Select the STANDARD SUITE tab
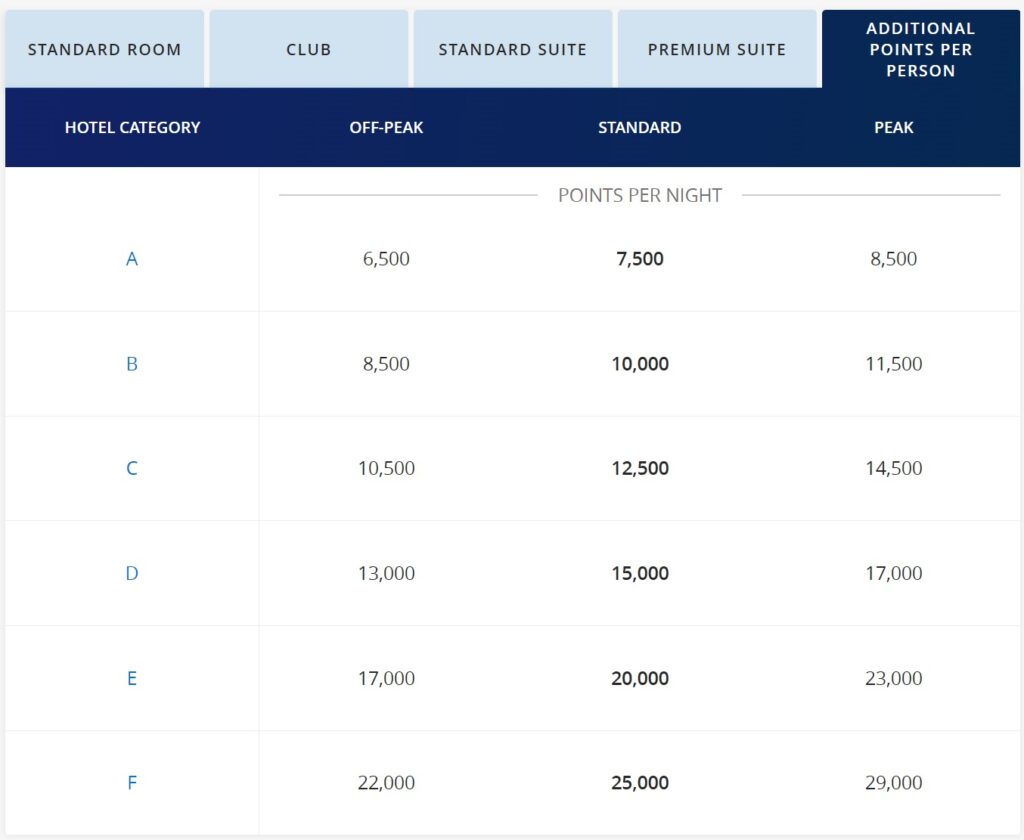This screenshot has height=840, width=1024. pos(513,48)
